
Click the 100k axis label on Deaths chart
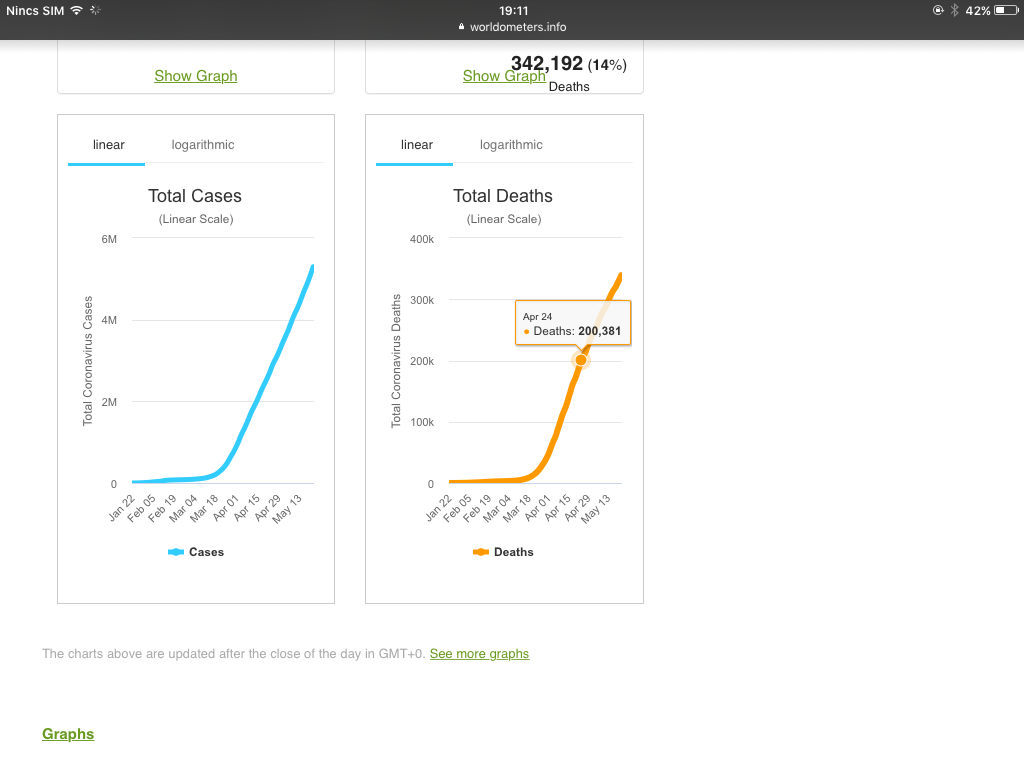[x=422, y=423]
